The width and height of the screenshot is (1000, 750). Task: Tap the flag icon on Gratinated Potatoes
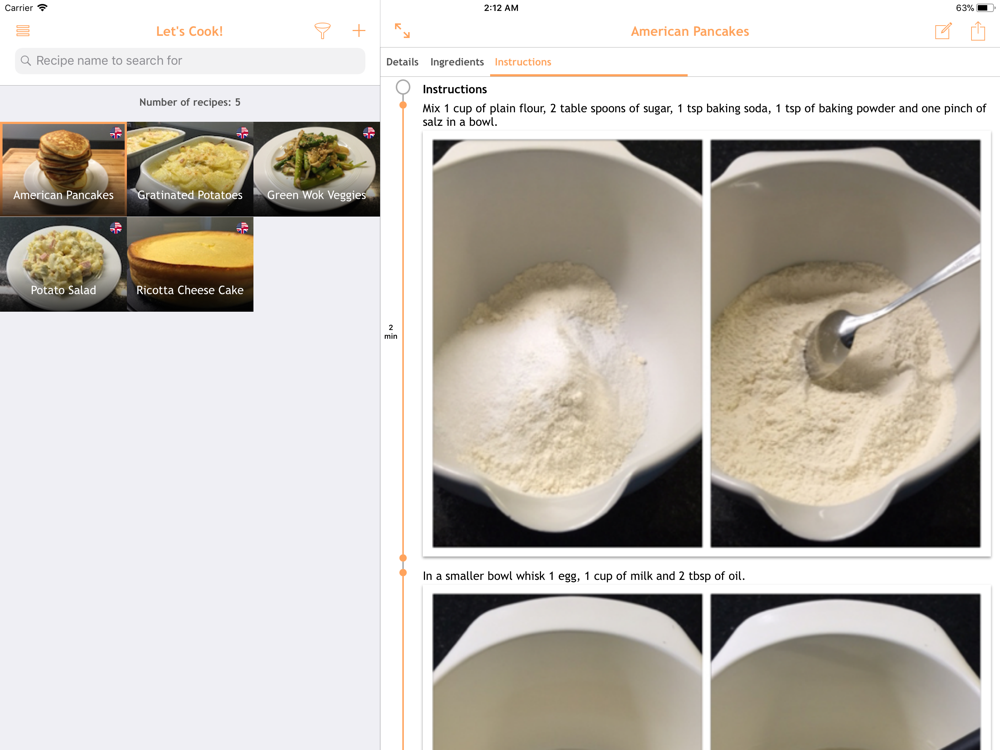[x=242, y=133]
